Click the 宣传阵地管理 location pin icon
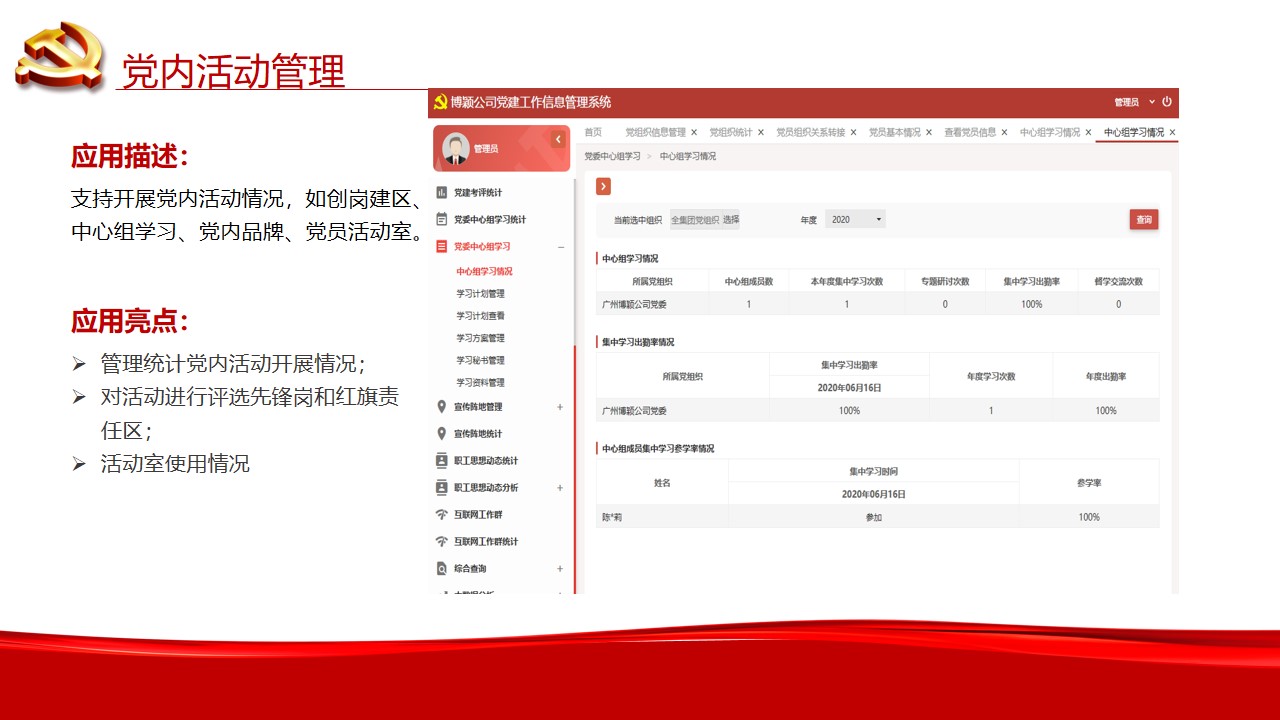Image resolution: width=1280 pixels, height=720 pixels. pos(442,407)
